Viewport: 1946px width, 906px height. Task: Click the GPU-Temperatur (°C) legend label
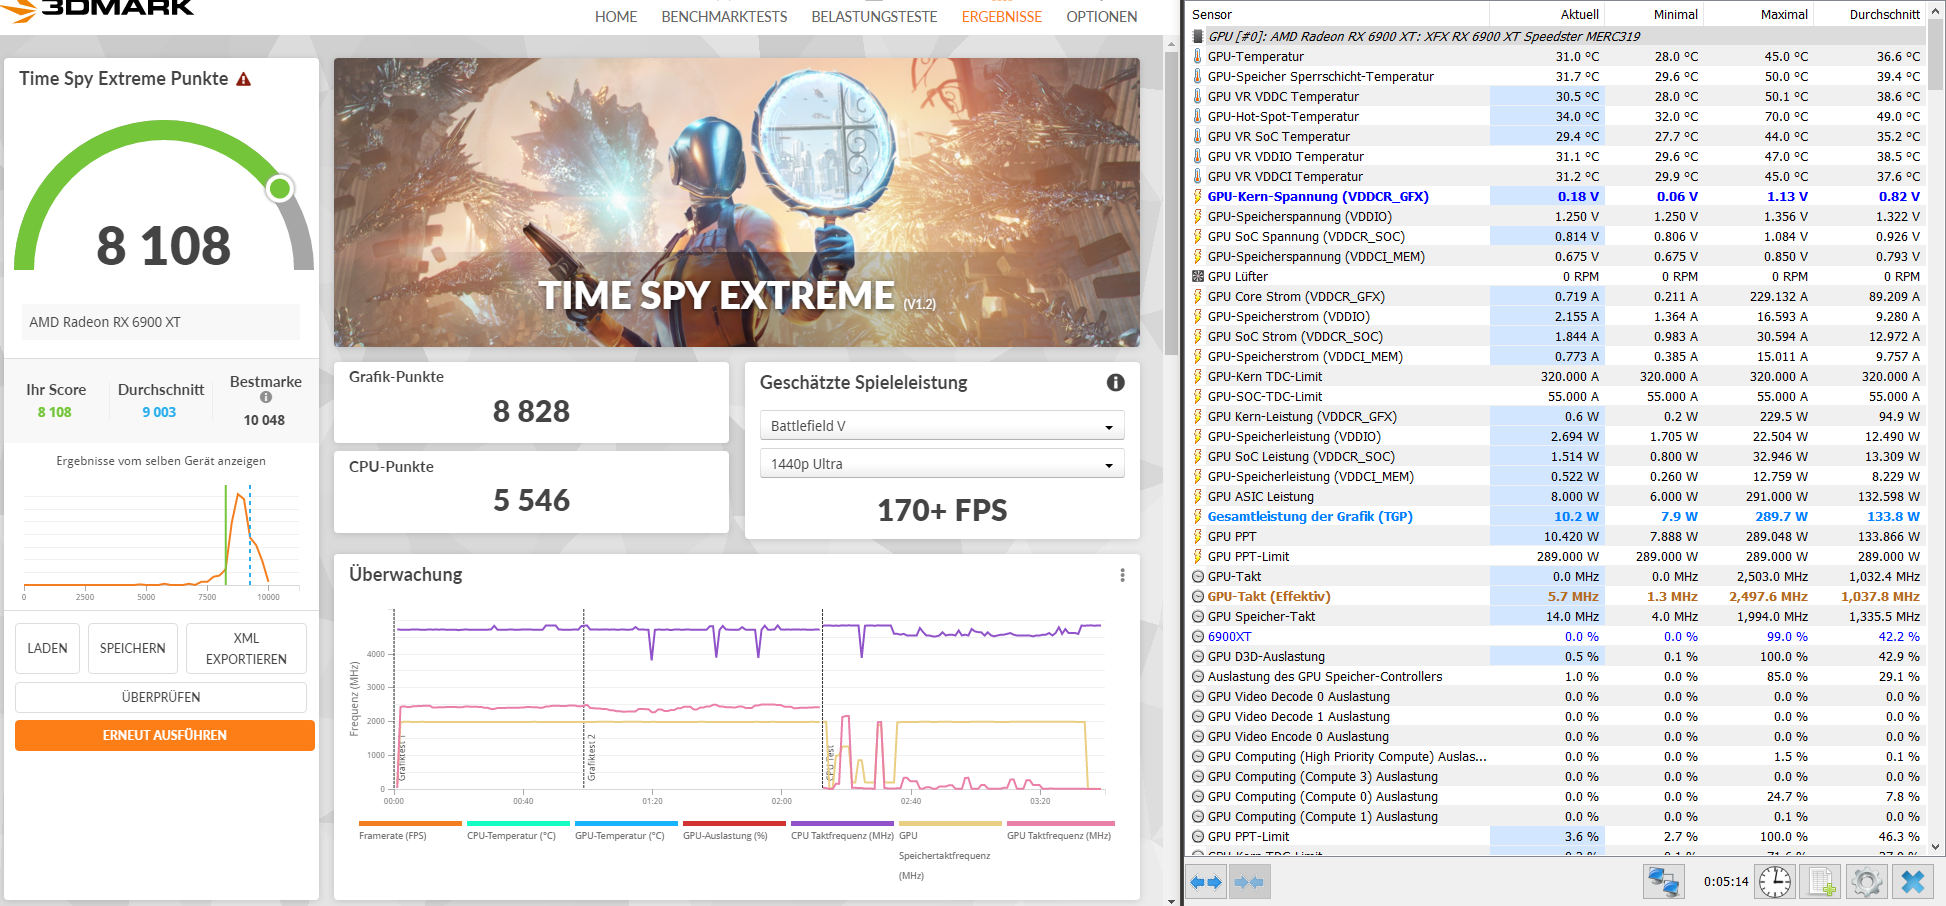(x=619, y=836)
